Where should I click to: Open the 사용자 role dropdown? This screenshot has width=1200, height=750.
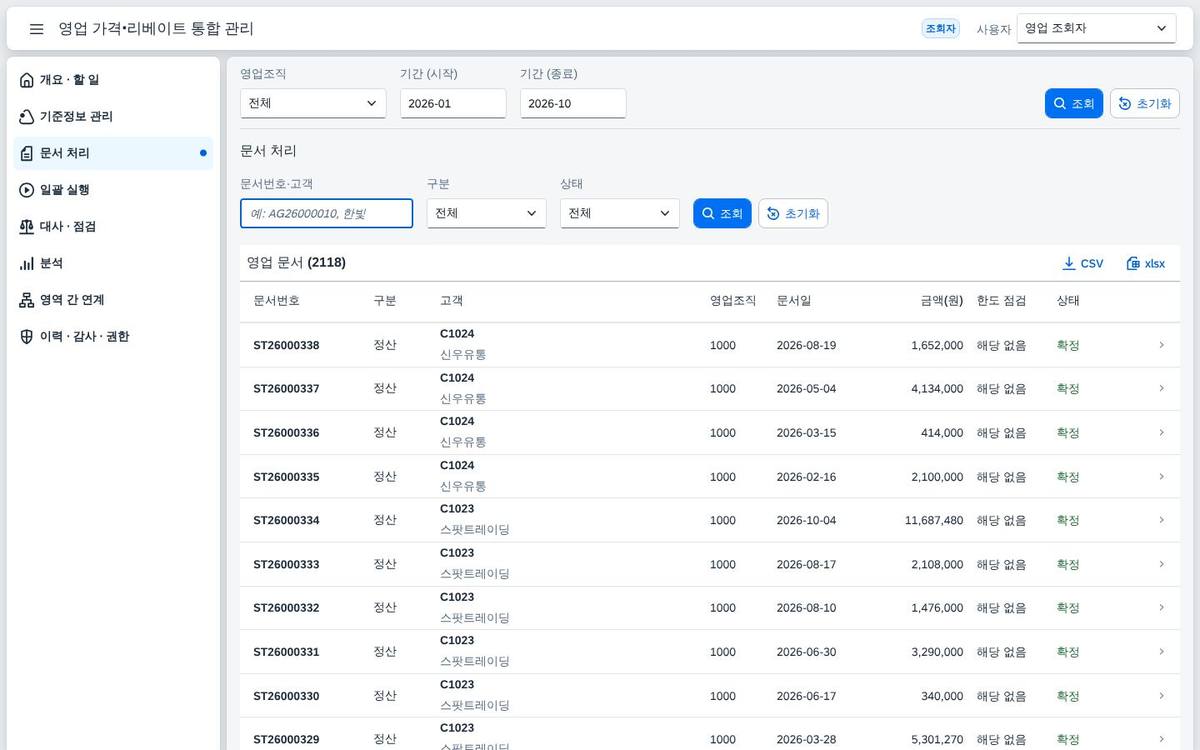click(1096, 29)
